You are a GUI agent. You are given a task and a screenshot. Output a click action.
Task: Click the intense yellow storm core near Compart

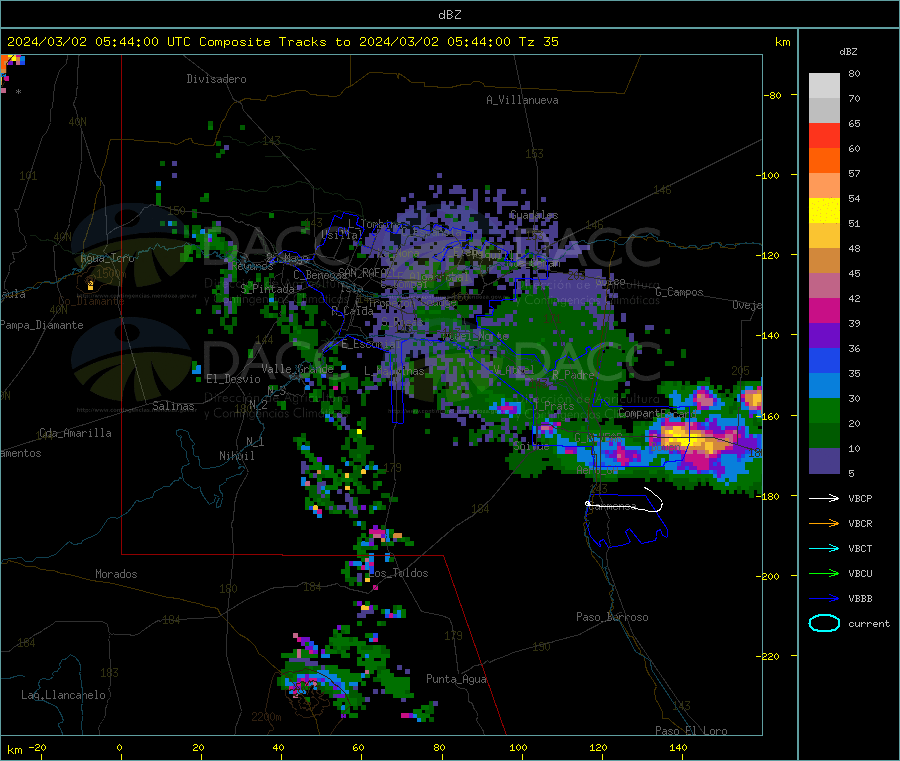tap(688, 437)
